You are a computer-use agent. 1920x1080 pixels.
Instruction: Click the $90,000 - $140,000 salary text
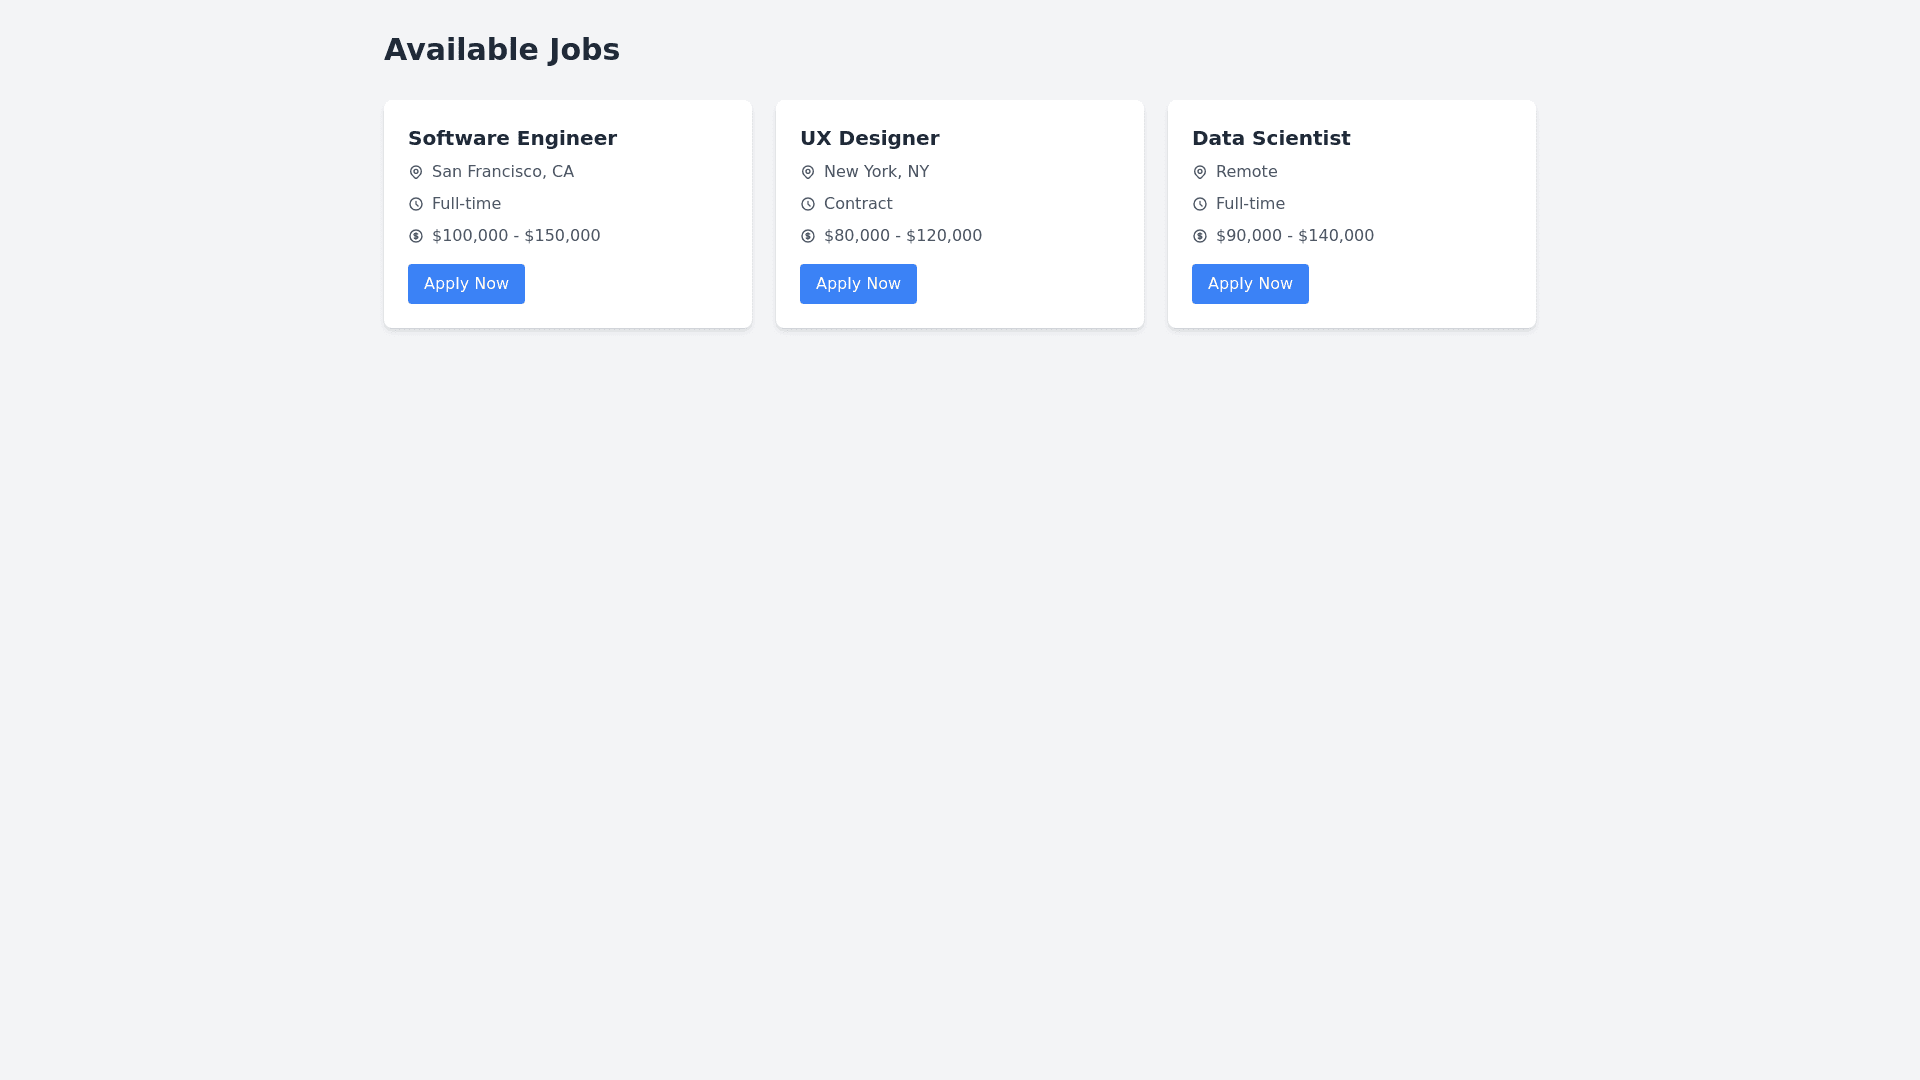(x=1294, y=236)
